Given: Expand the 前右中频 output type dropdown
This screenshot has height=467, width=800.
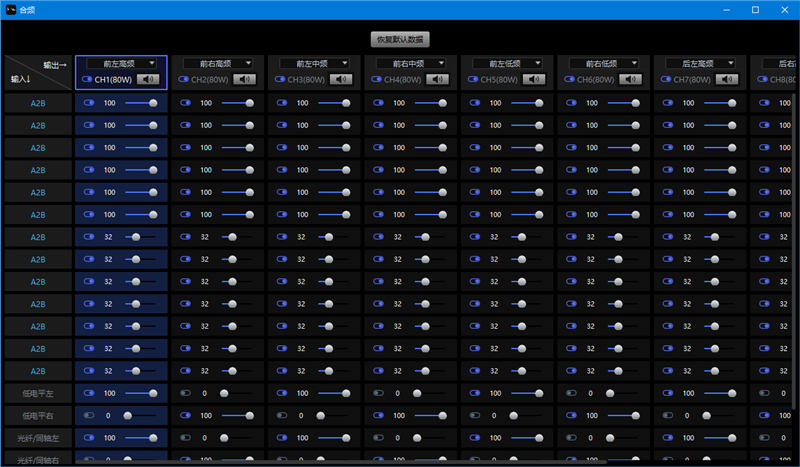Looking at the screenshot, I should [411, 63].
